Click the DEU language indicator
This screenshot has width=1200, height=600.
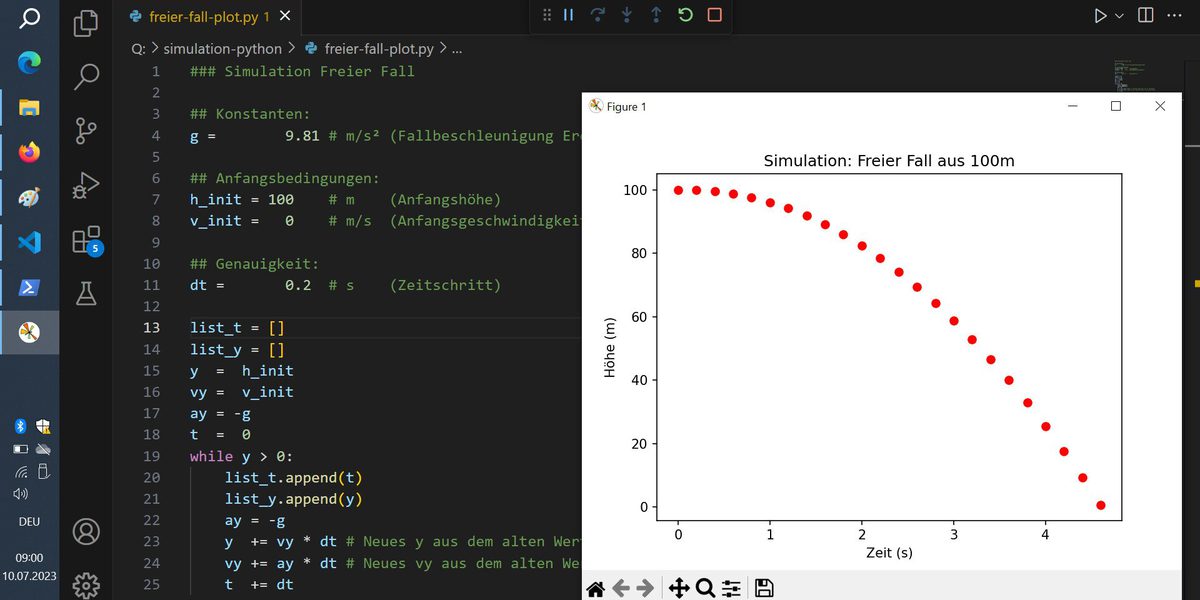(29, 522)
